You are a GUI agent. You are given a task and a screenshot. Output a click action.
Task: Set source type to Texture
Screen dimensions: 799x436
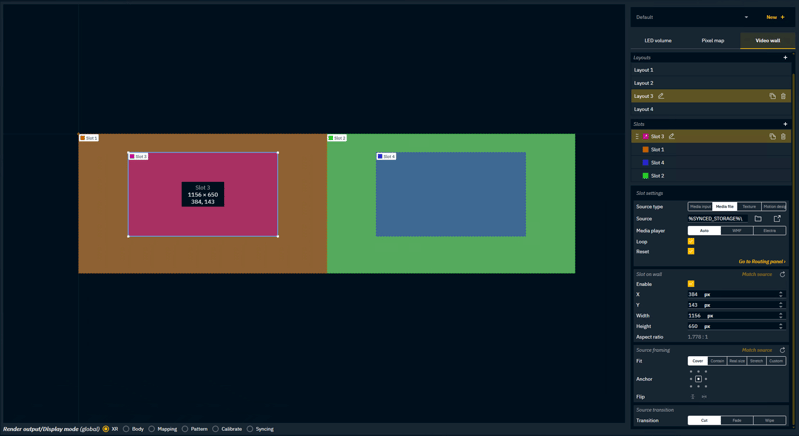(749, 206)
